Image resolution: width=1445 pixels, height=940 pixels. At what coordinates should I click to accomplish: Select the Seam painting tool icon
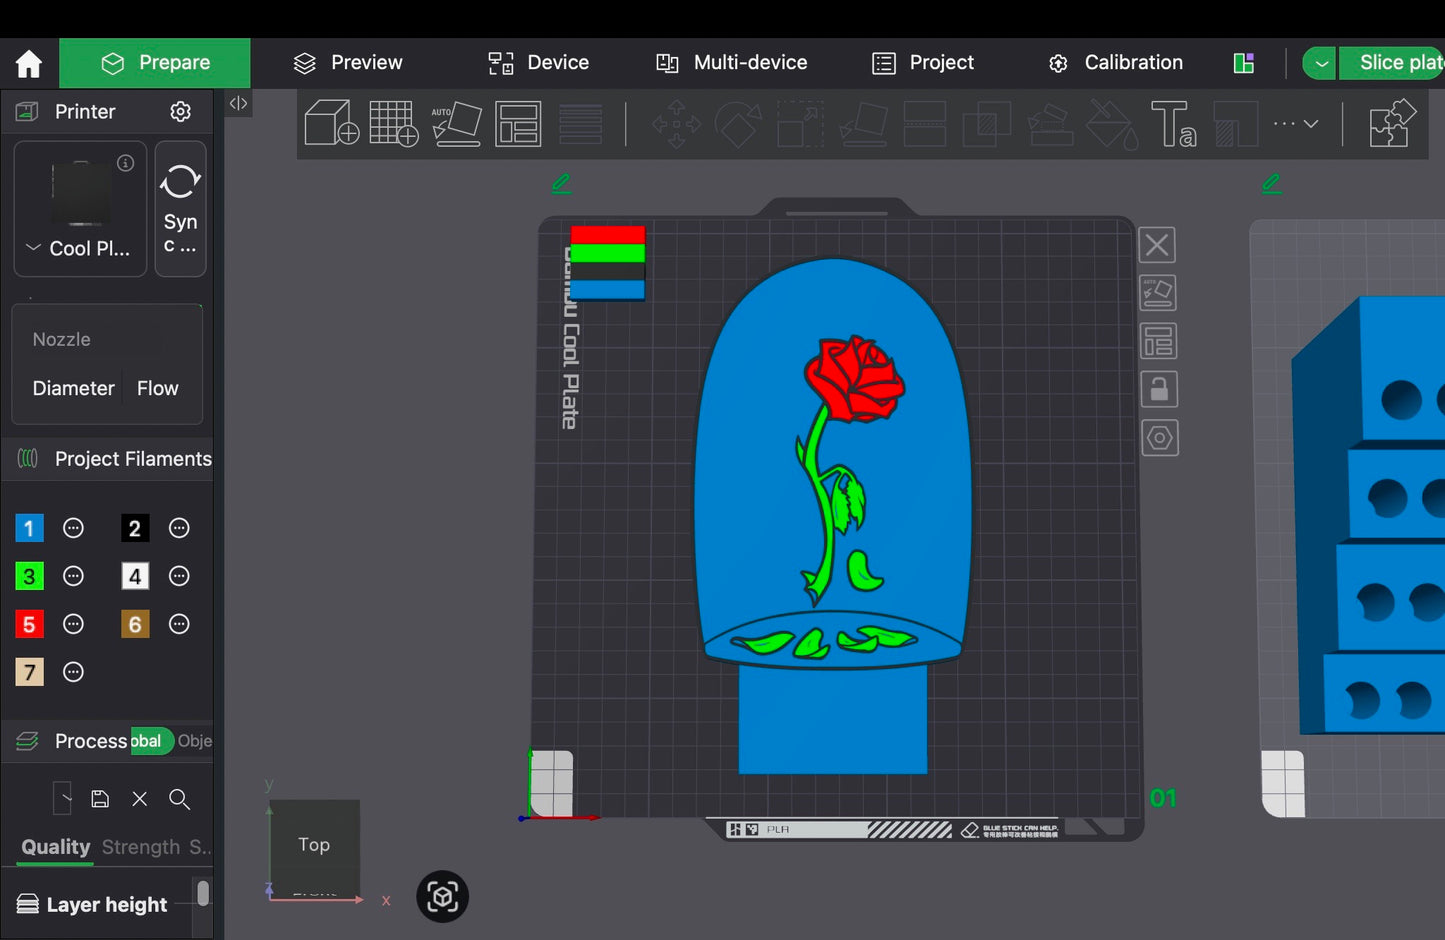[1235, 124]
